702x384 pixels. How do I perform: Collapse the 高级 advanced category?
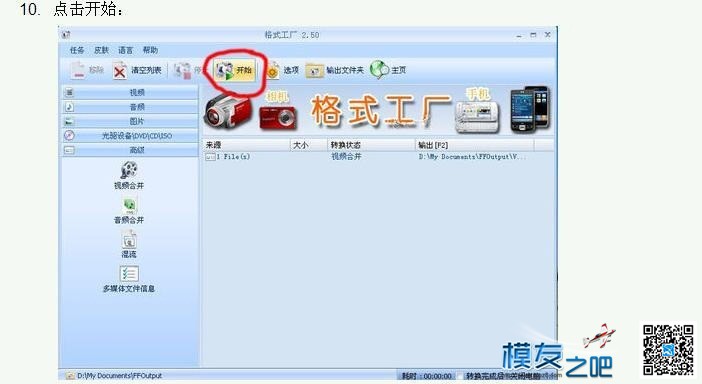pos(130,150)
